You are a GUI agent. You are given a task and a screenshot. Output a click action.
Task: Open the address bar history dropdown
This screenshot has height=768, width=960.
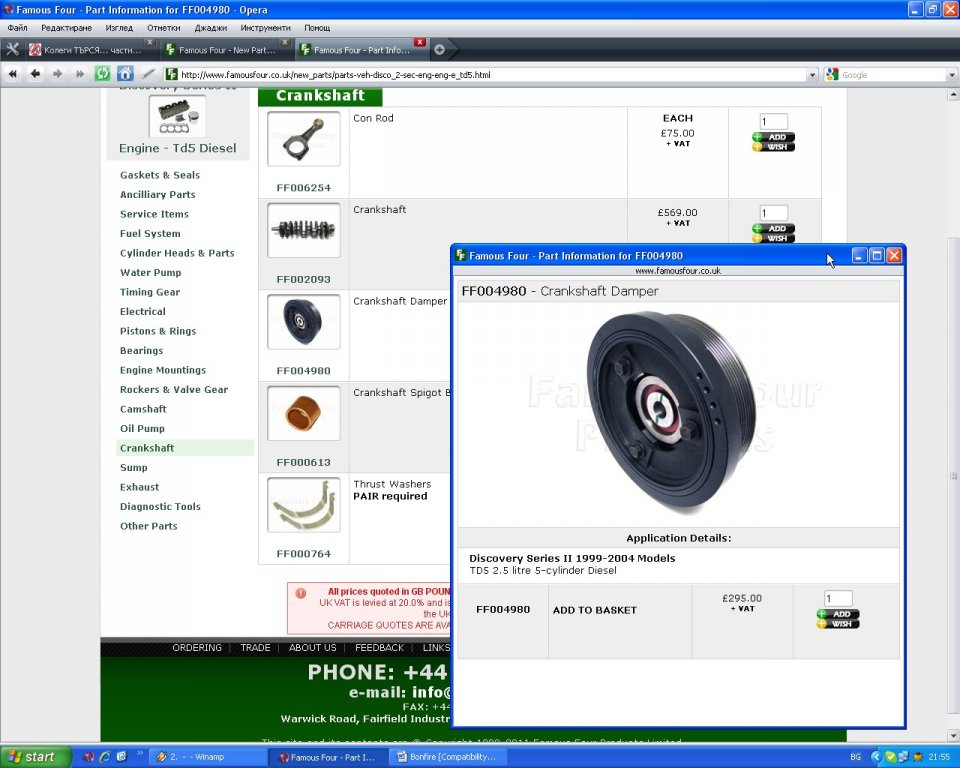point(812,75)
